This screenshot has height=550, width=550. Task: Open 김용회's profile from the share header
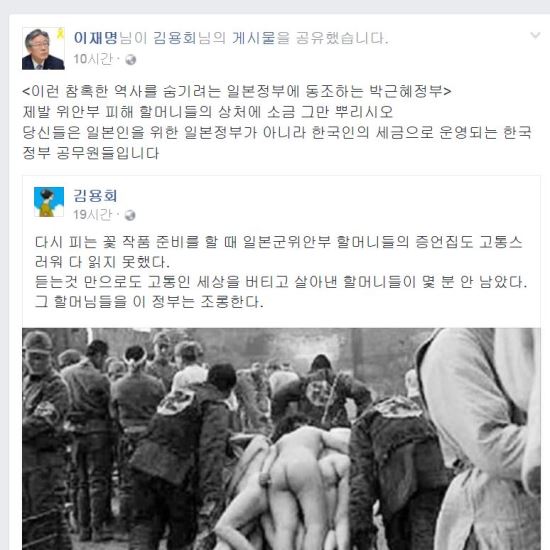point(174,38)
